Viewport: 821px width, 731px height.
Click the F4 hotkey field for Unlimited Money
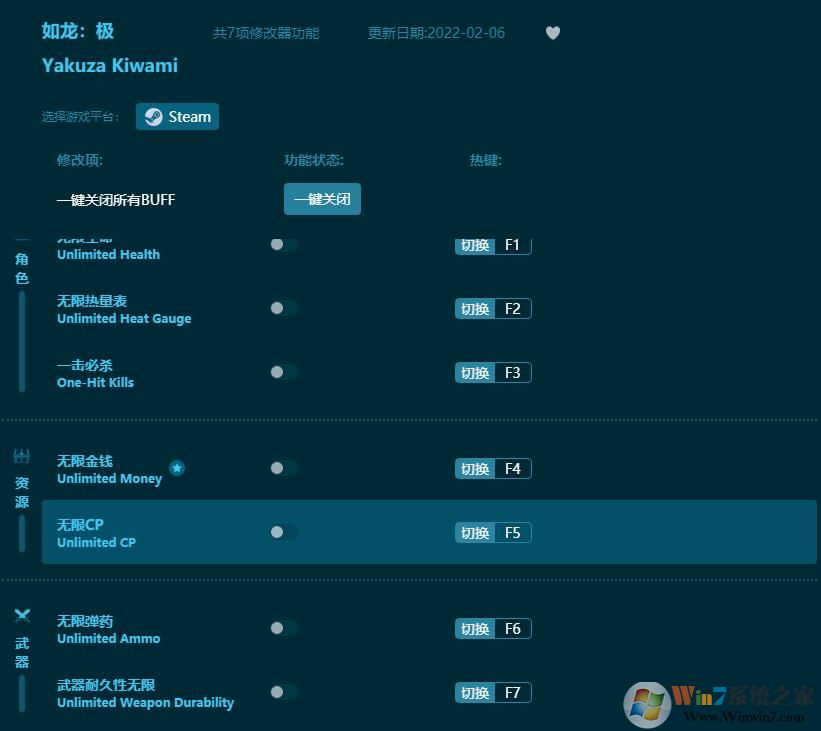click(512, 468)
